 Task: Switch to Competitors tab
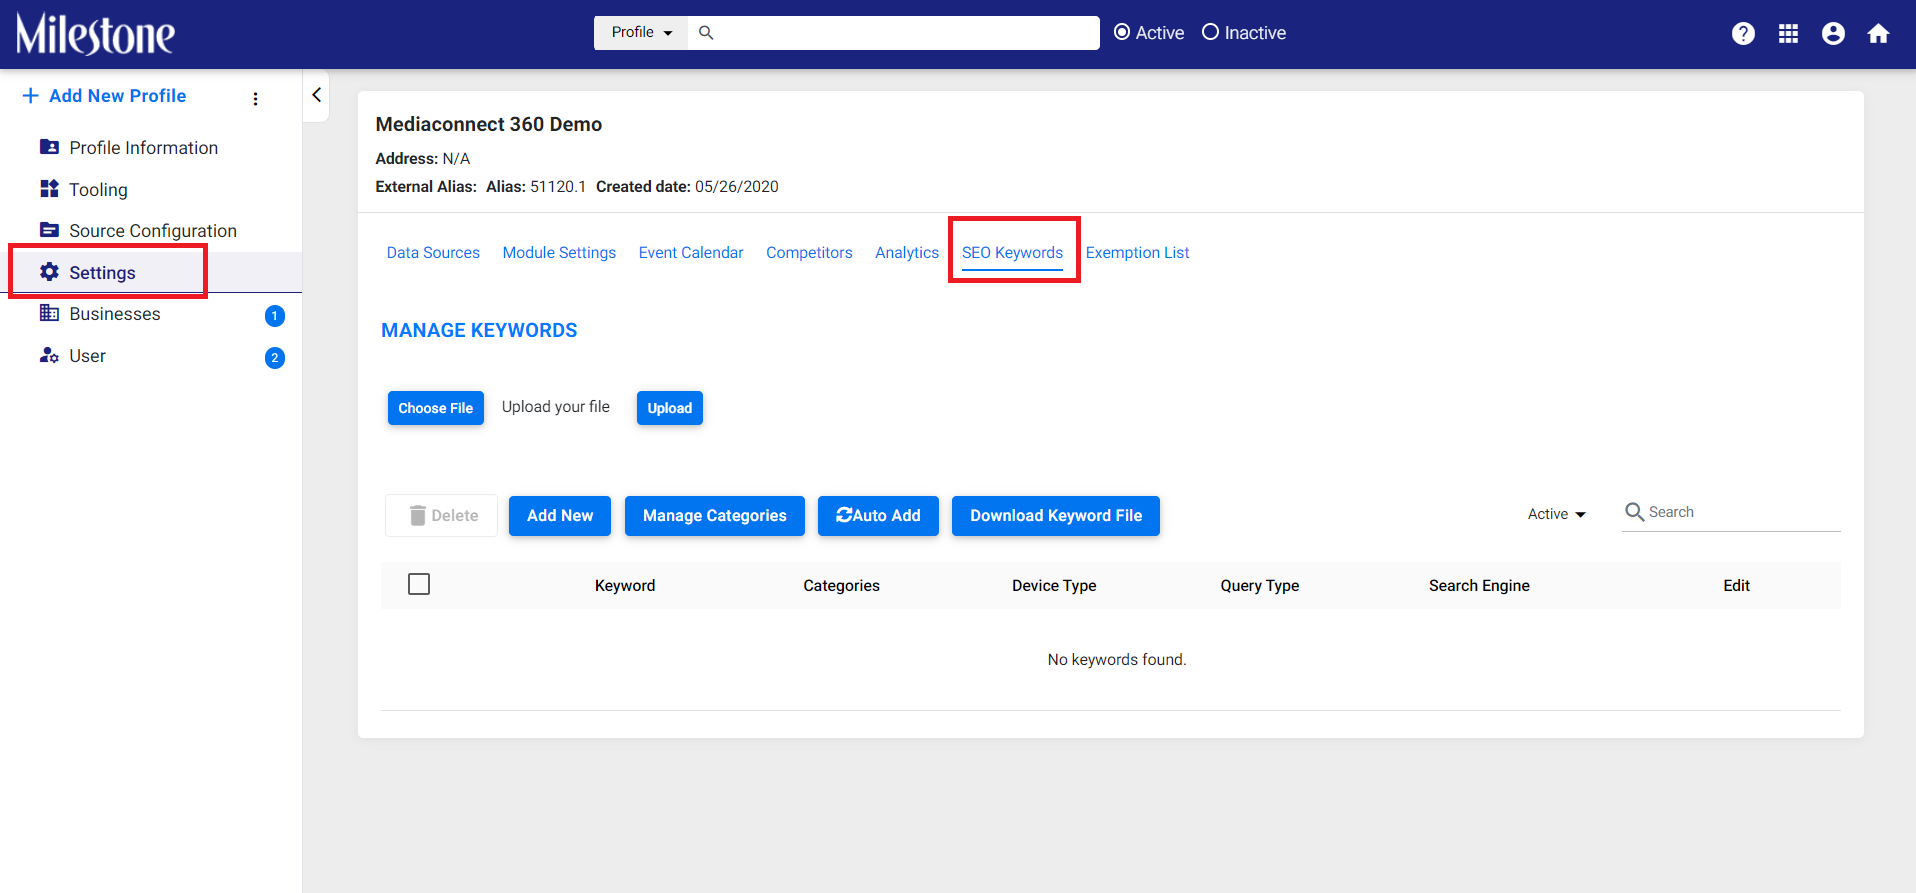click(809, 253)
